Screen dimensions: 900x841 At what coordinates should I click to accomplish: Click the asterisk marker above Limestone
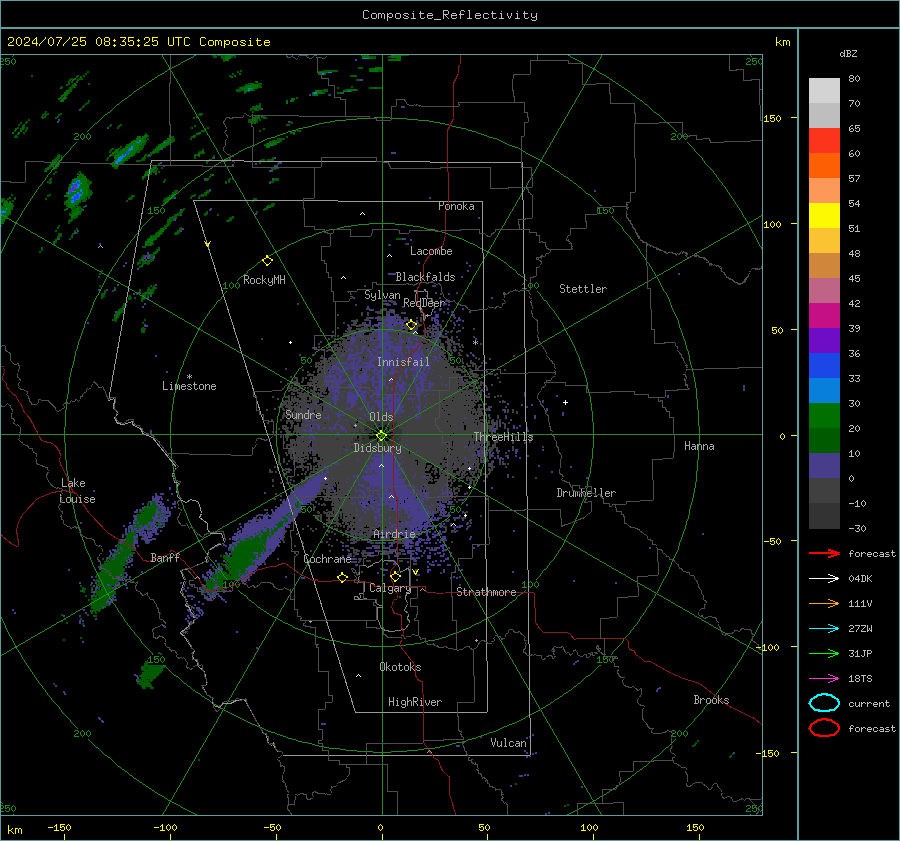(189, 377)
